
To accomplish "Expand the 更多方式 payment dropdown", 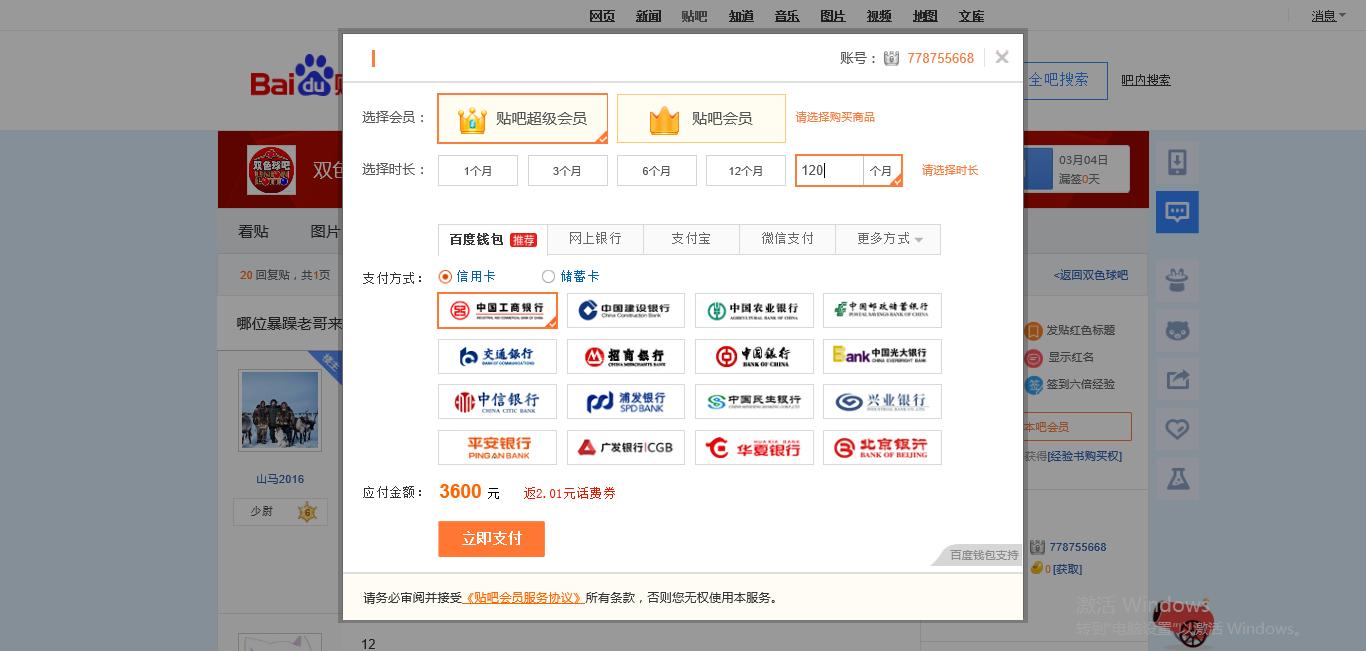I will click(887, 239).
